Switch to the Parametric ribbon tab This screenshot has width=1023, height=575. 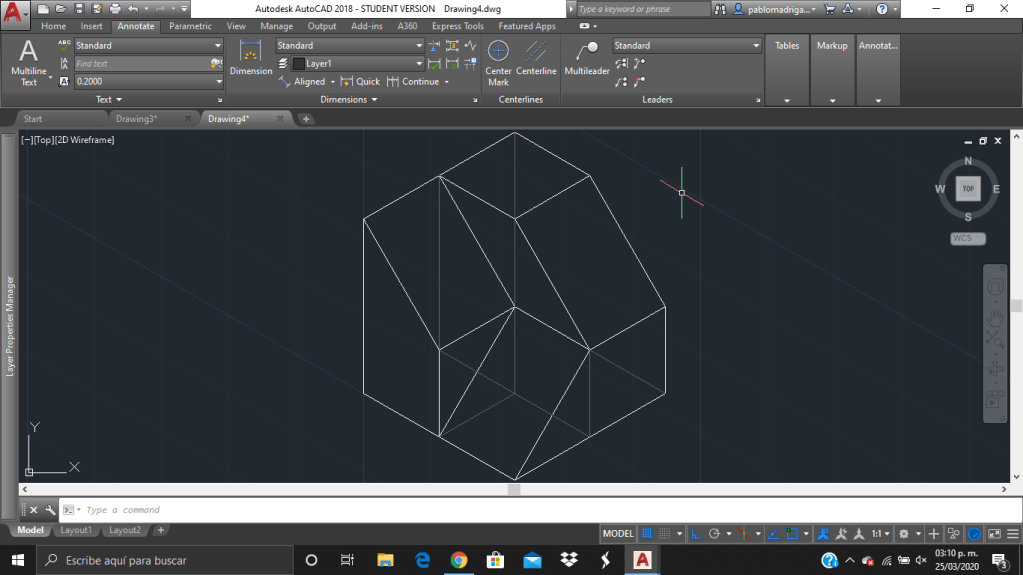(x=190, y=26)
